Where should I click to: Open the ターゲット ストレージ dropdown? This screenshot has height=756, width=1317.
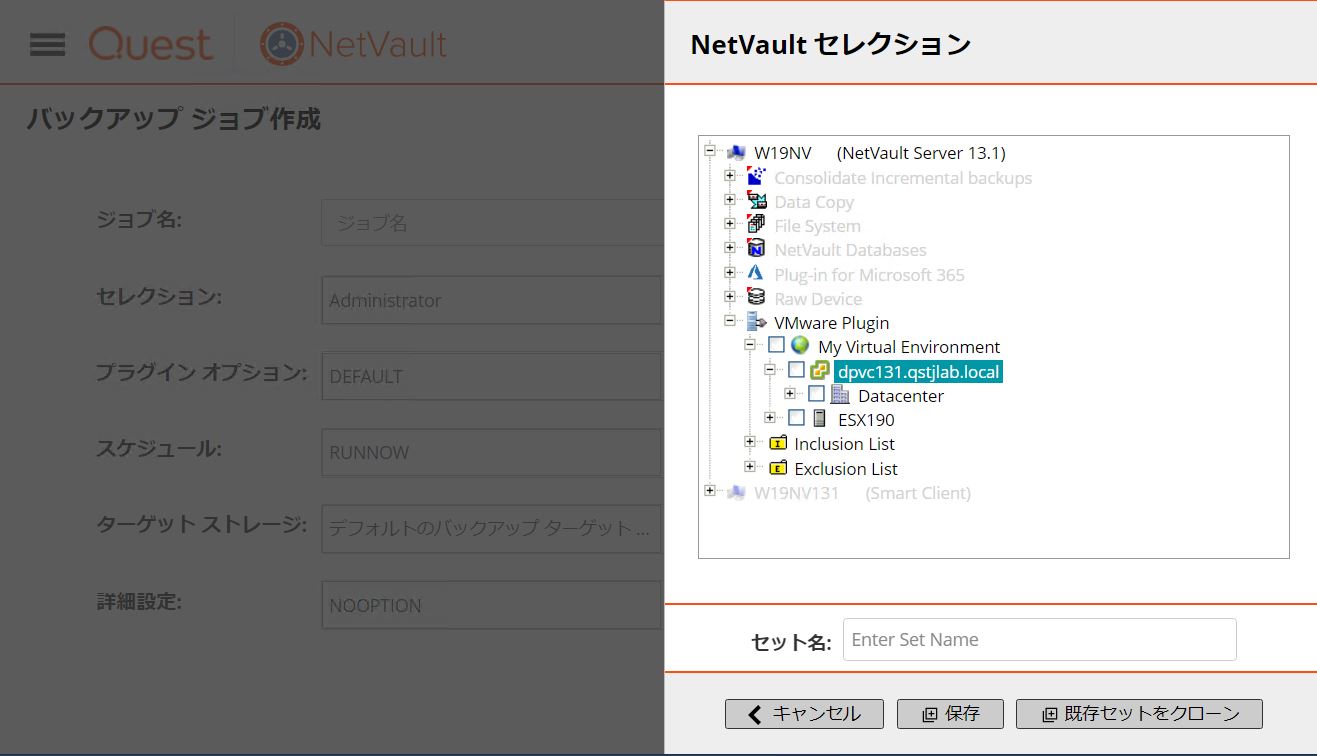pyautogui.click(x=492, y=528)
